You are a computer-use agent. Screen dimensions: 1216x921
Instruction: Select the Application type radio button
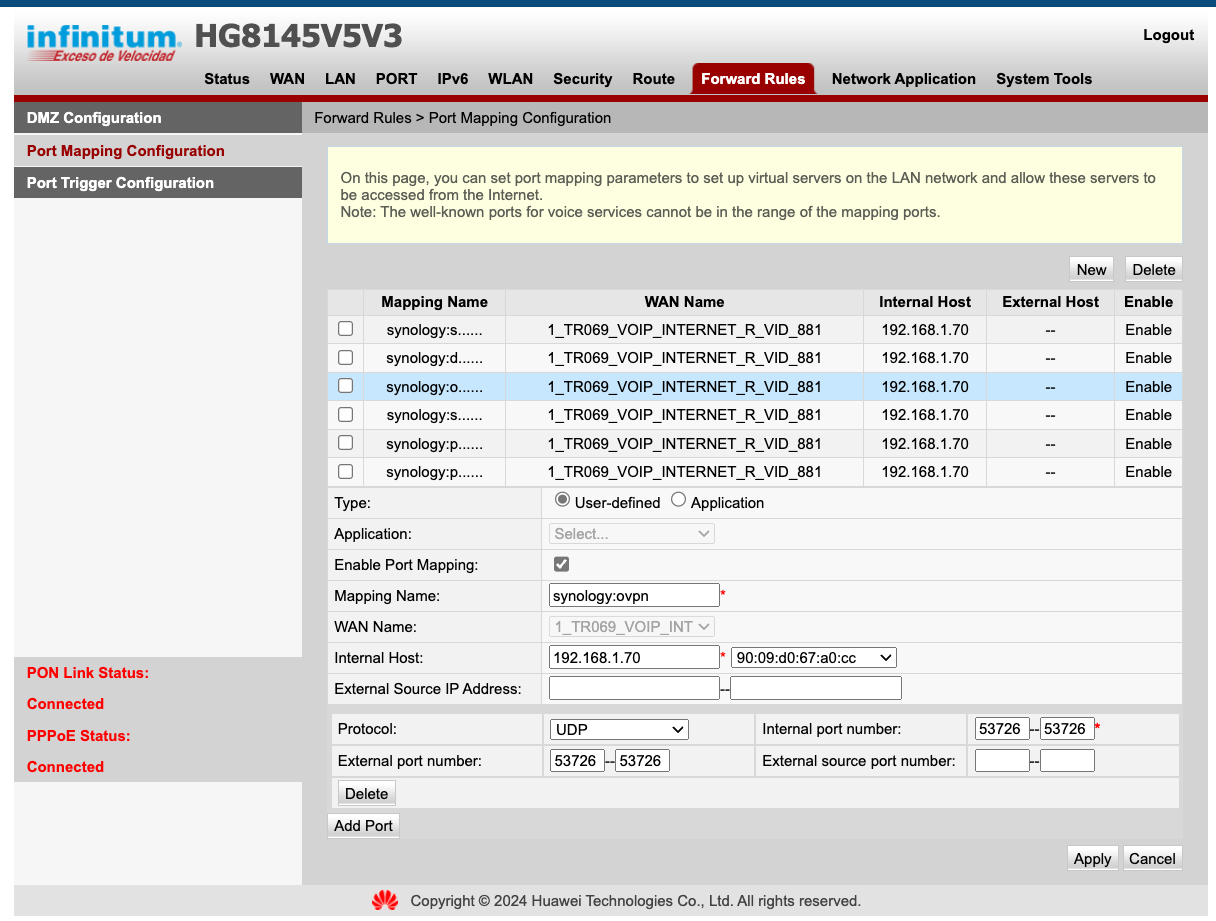679,500
